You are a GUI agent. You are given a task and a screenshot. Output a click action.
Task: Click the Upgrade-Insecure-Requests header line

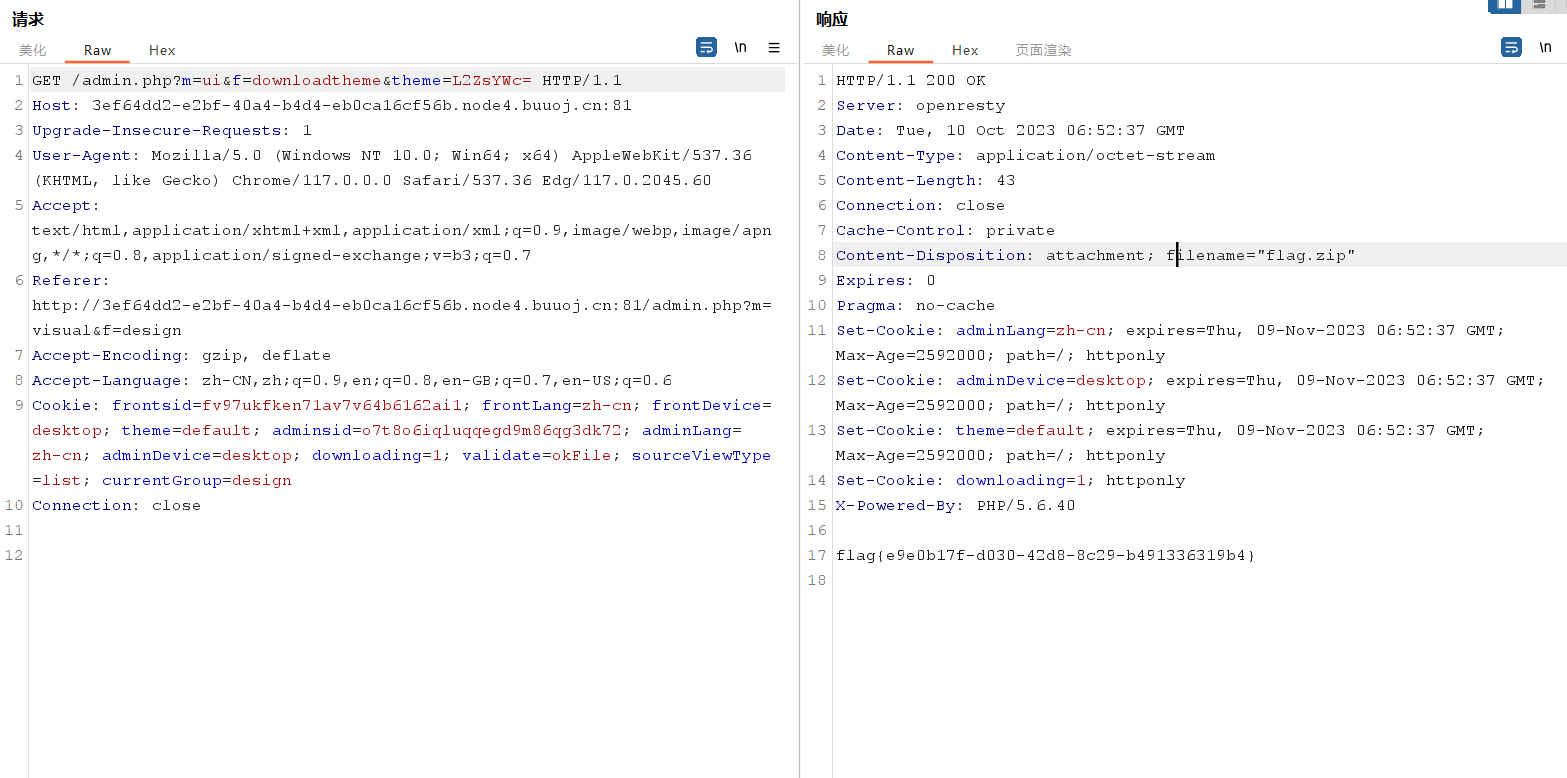coord(172,130)
